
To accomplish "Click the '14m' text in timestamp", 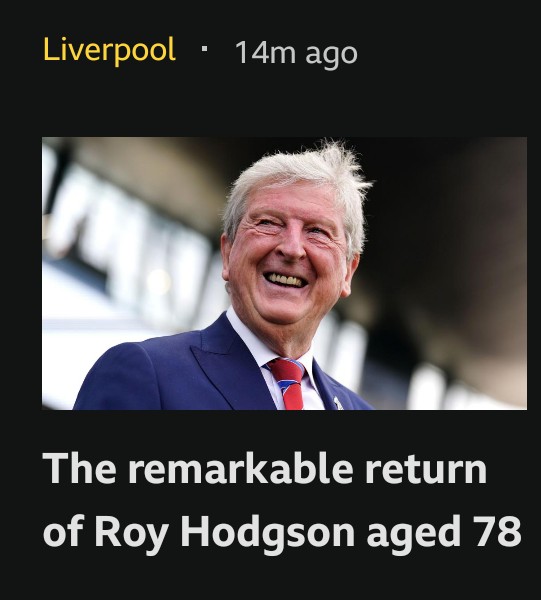I will [266, 52].
